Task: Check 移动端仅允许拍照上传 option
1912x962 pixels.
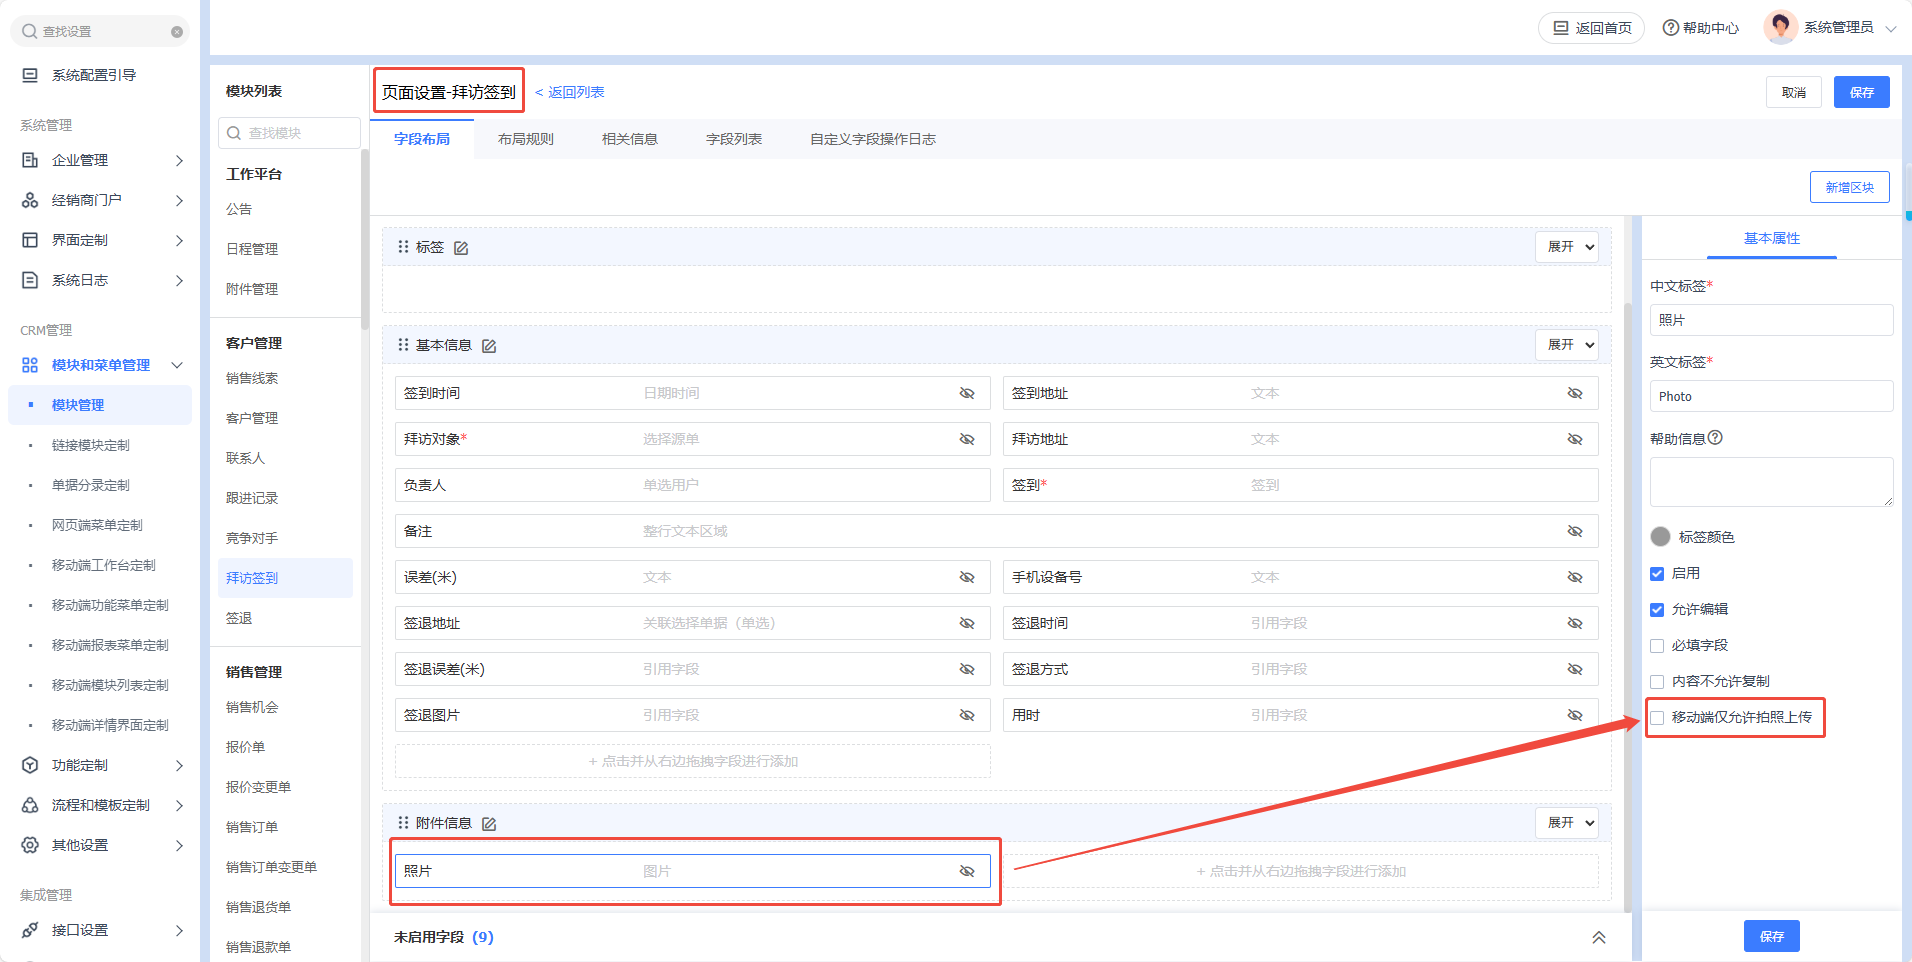Action: click(1657, 718)
